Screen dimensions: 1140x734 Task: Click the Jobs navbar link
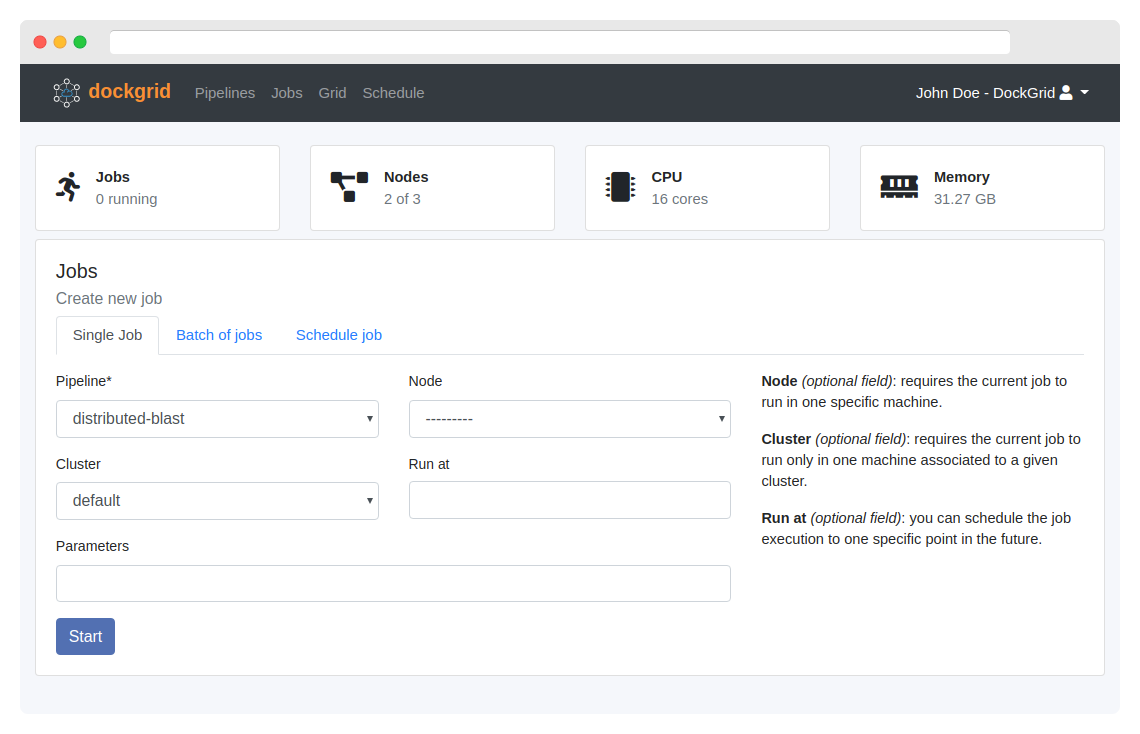pyautogui.click(x=287, y=93)
